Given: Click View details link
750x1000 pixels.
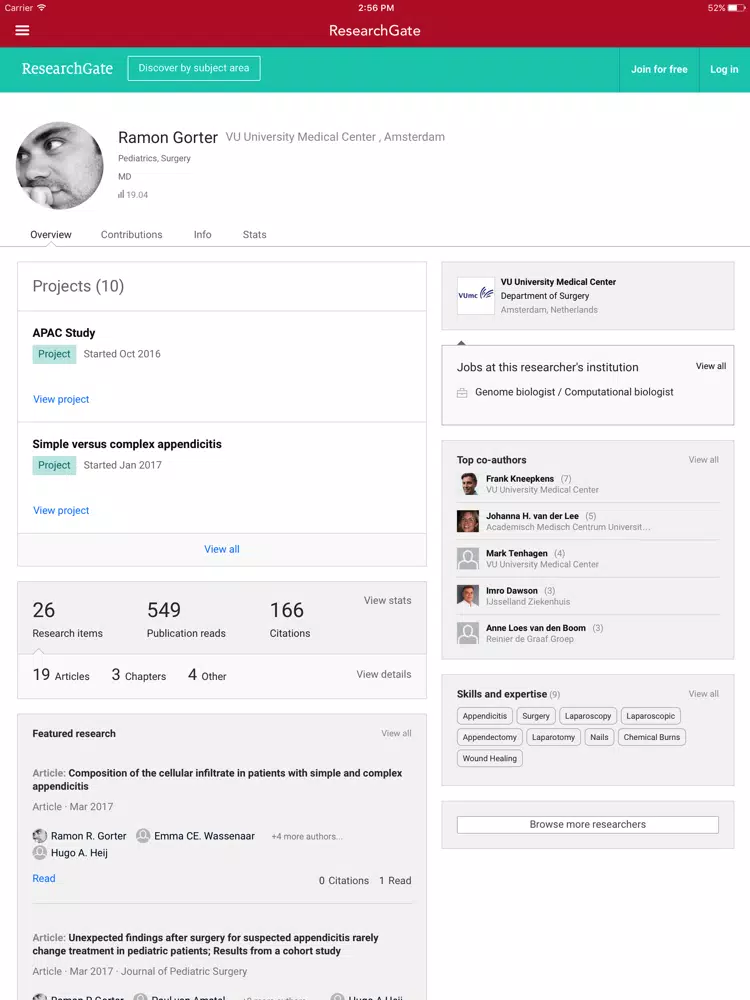Looking at the screenshot, I should [384, 674].
